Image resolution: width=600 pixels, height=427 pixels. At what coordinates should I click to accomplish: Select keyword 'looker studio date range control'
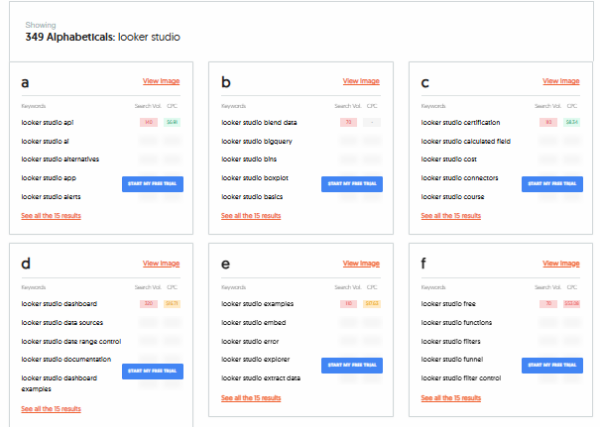71,341
